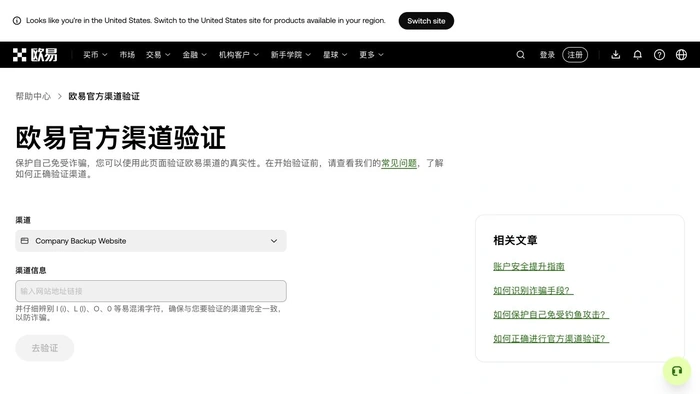This screenshot has height=394, width=700.
Task: Click the Switch site button
Action: [426, 21]
